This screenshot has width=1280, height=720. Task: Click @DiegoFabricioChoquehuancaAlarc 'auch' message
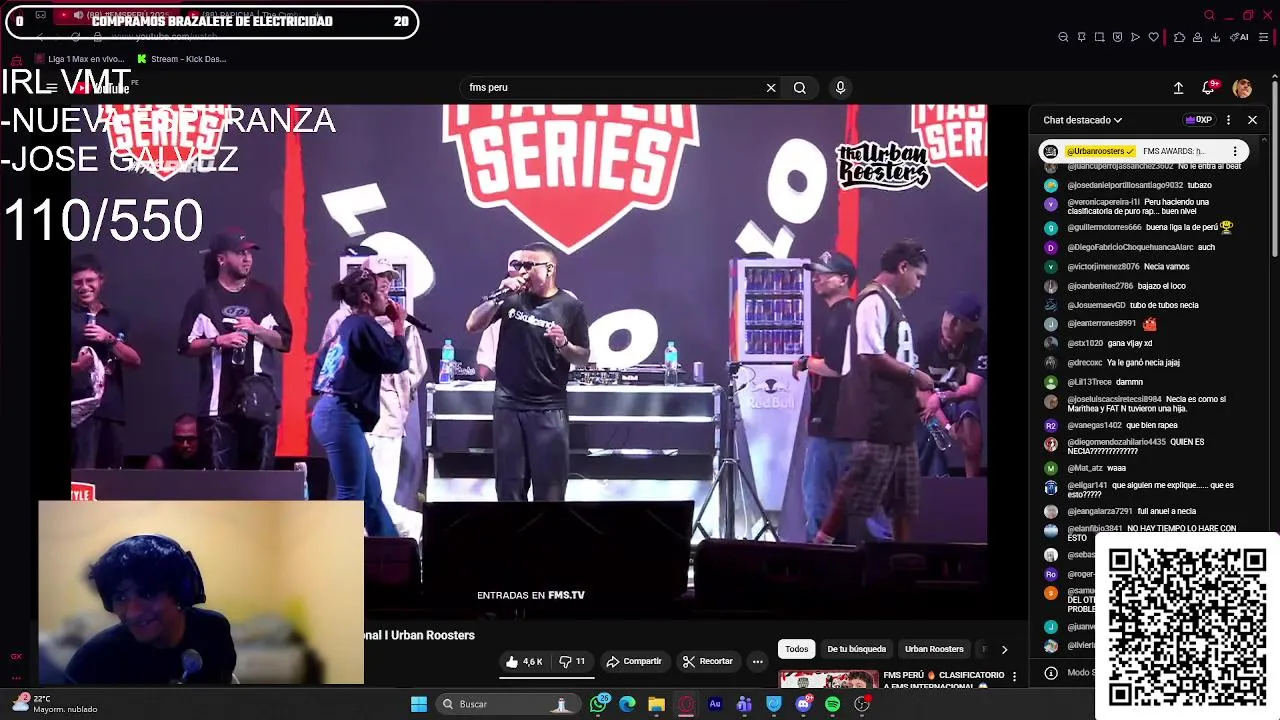1139,247
